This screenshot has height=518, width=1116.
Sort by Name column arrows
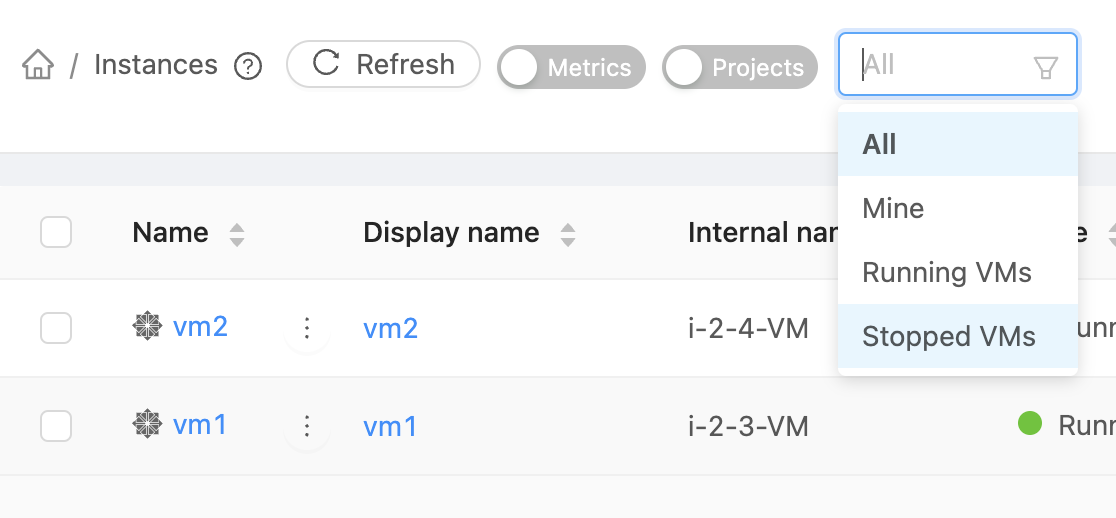pyautogui.click(x=237, y=234)
